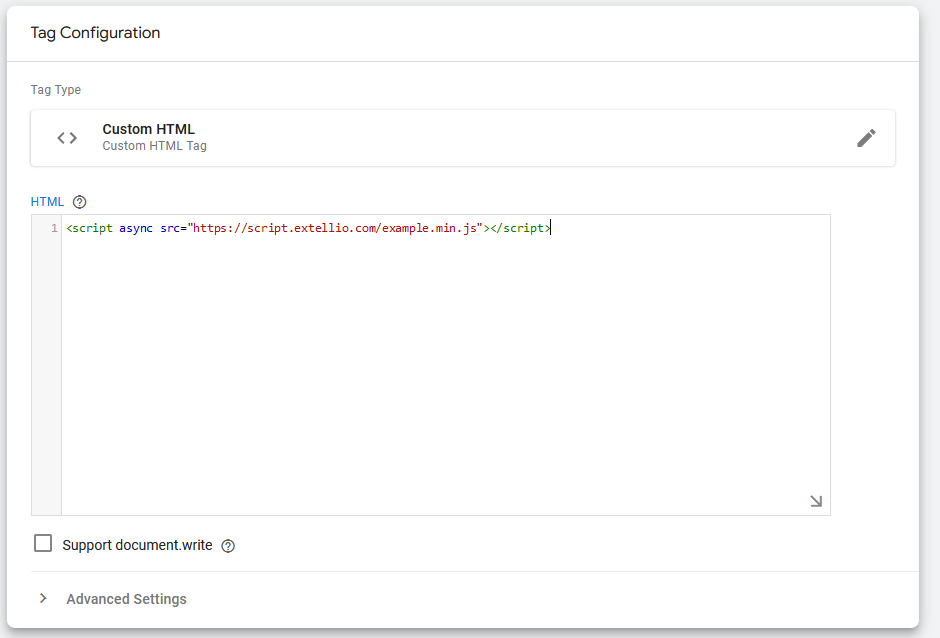Viewport: 940px width, 638px height.
Task: Click the resize arrow in editor corner
Action: (x=816, y=501)
